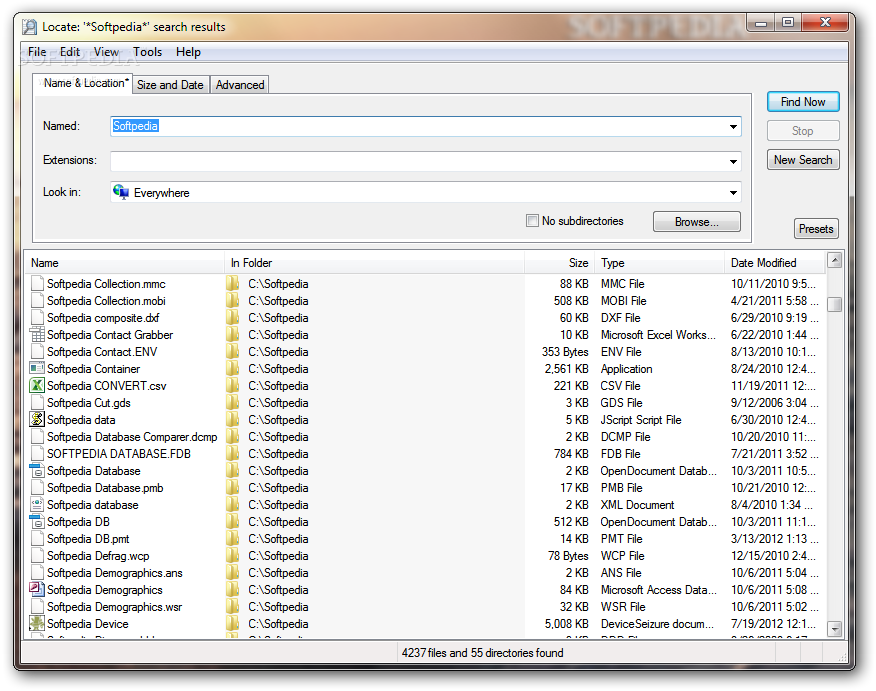The height and width of the screenshot is (691, 876).
Task: Click the Browse... button
Action: (697, 222)
